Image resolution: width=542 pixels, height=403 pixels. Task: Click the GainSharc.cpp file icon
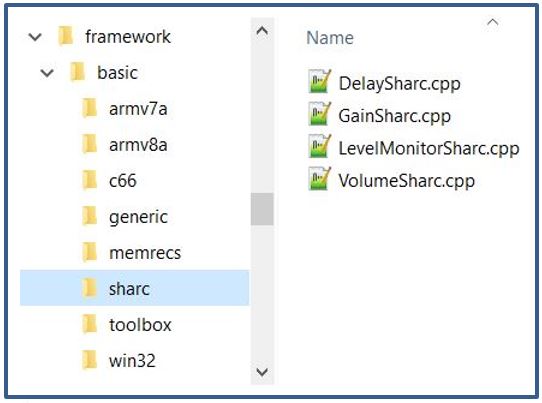319,114
